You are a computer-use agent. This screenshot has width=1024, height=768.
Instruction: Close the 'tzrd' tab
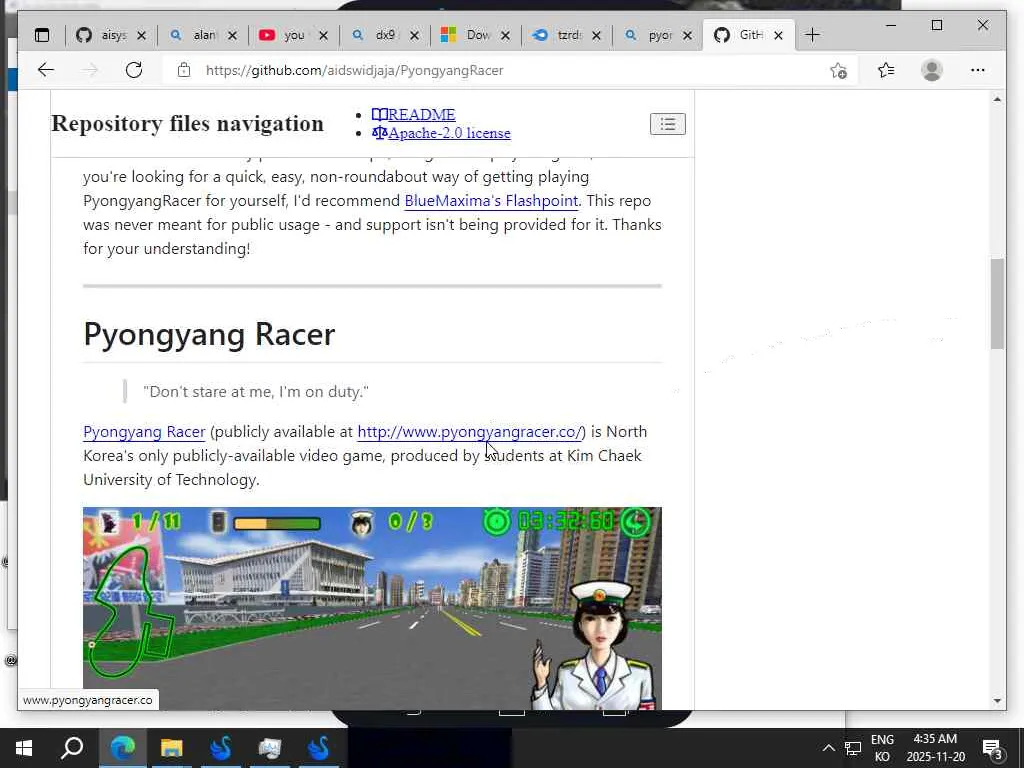[596, 36]
